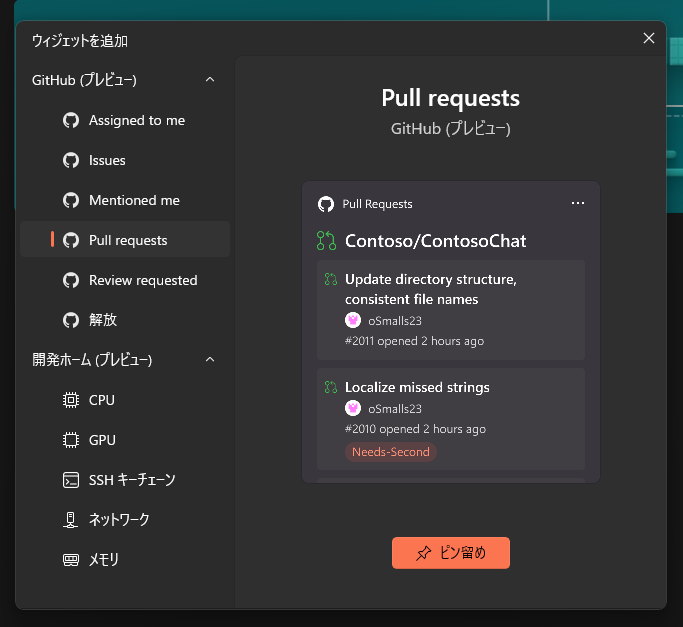Open the メモリ widget label
This screenshot has height=627, width=683.
(104, 559)
